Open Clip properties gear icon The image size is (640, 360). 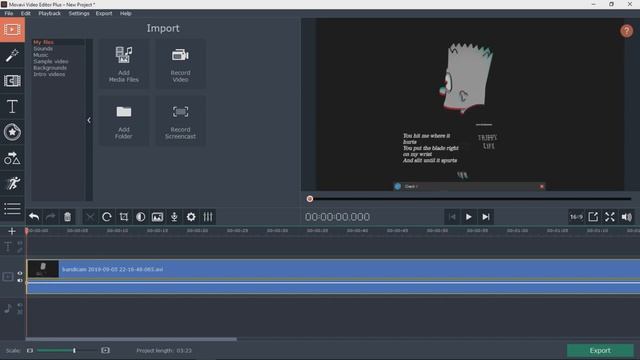191,217
